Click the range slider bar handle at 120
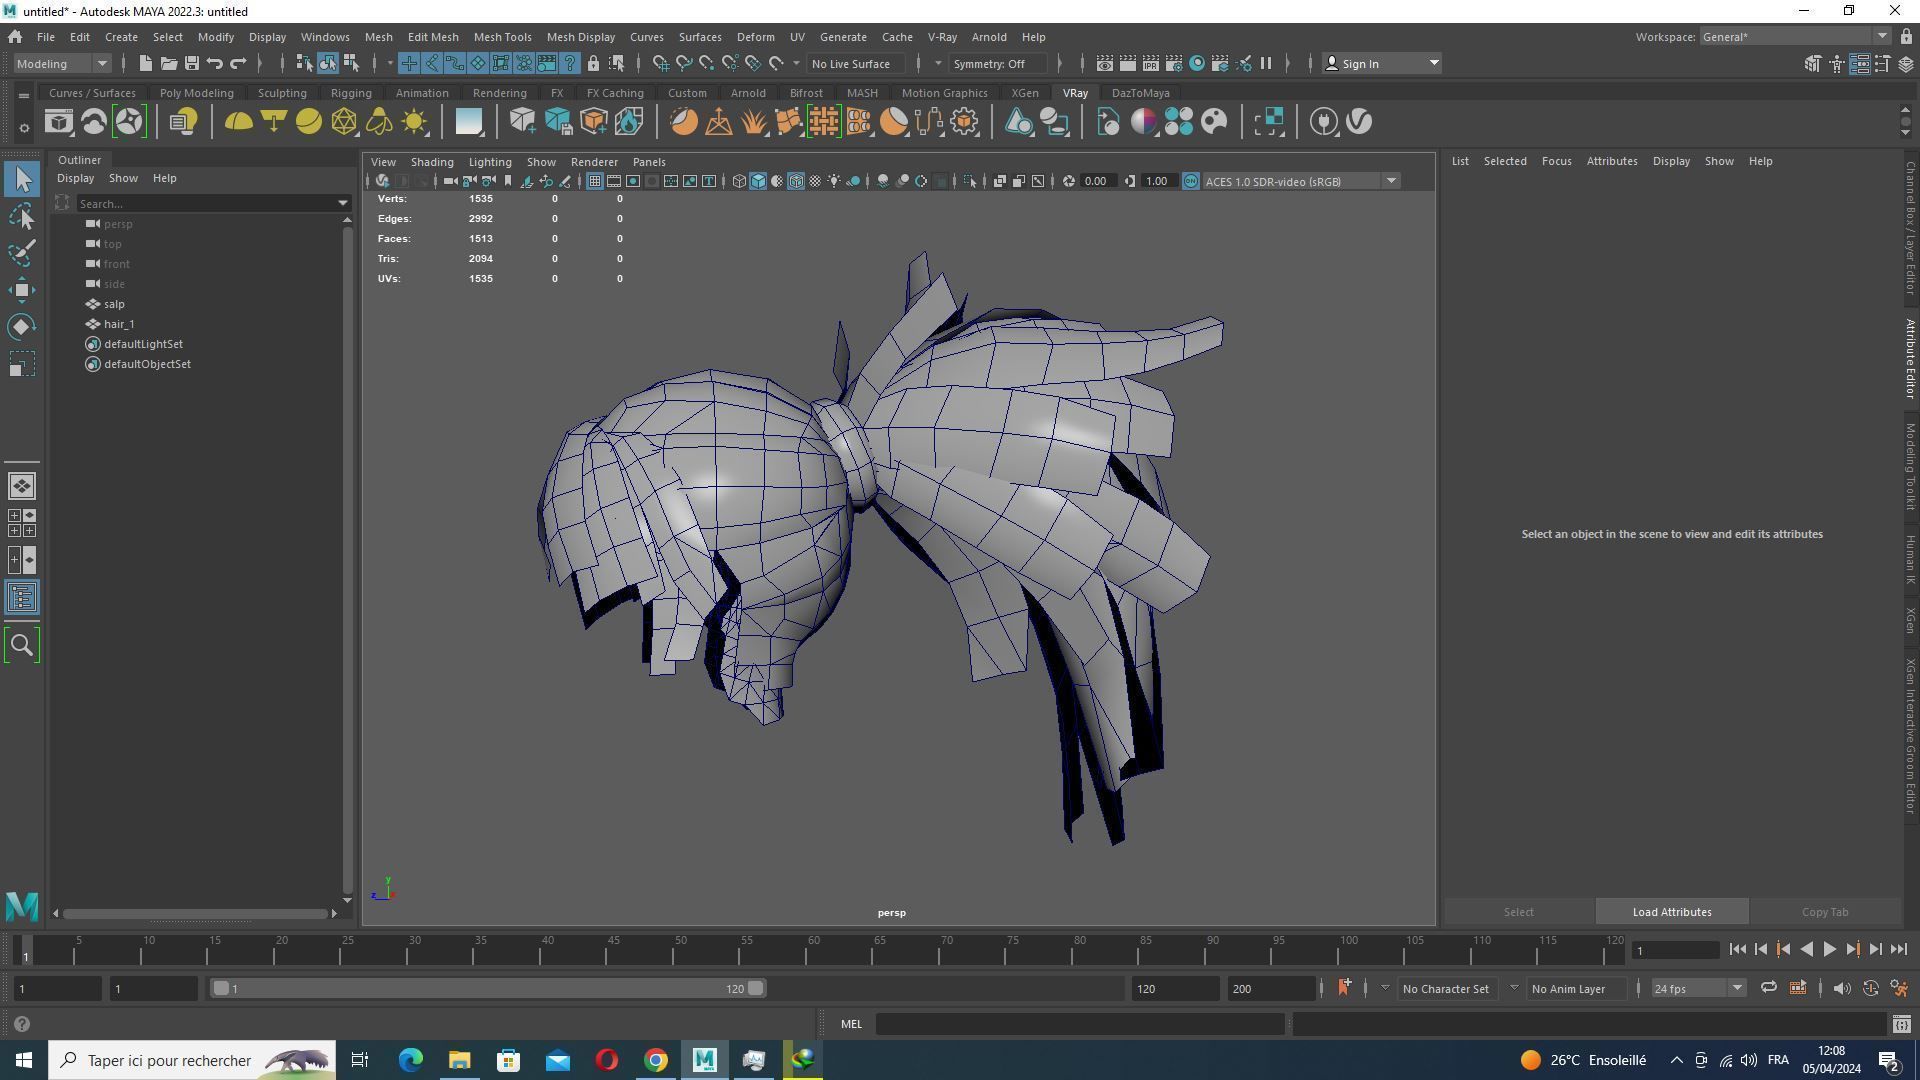Screen dimensions: 1920x1080 pyautogui.click(x=756, y=988)
